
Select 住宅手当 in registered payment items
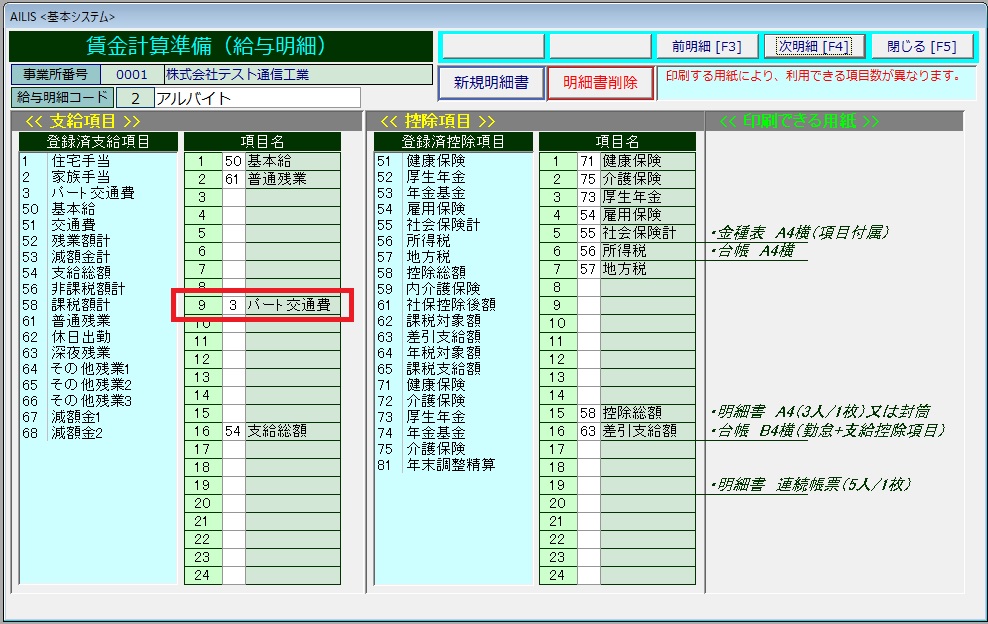tap(80, 161)
